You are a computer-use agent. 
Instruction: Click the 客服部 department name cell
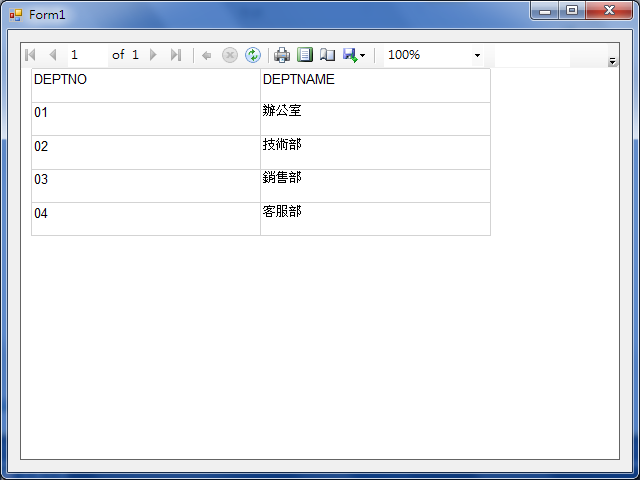coord(376,219)
